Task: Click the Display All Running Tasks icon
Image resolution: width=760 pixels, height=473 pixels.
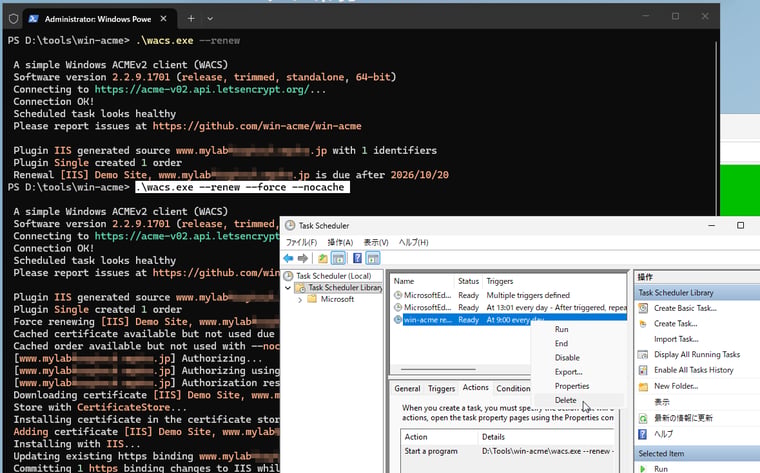Action: [643, 355]
